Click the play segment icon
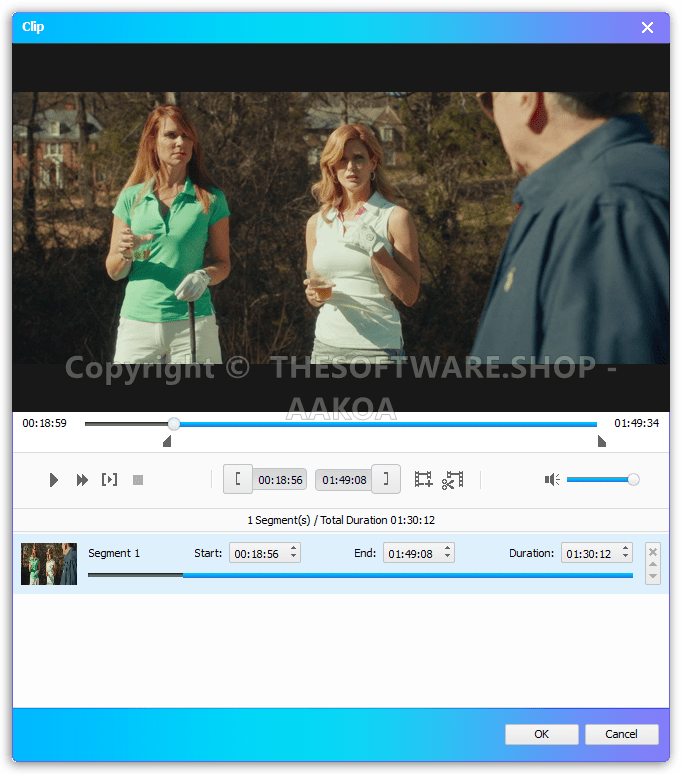Image resolution: width=682 pixels, height=774 pixels. click(x=109, y=480)
